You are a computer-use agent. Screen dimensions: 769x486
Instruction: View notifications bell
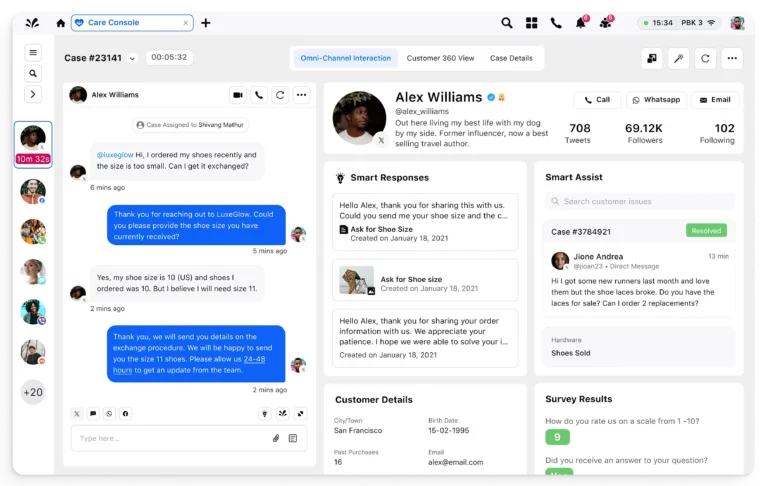(x=581, y=23)
